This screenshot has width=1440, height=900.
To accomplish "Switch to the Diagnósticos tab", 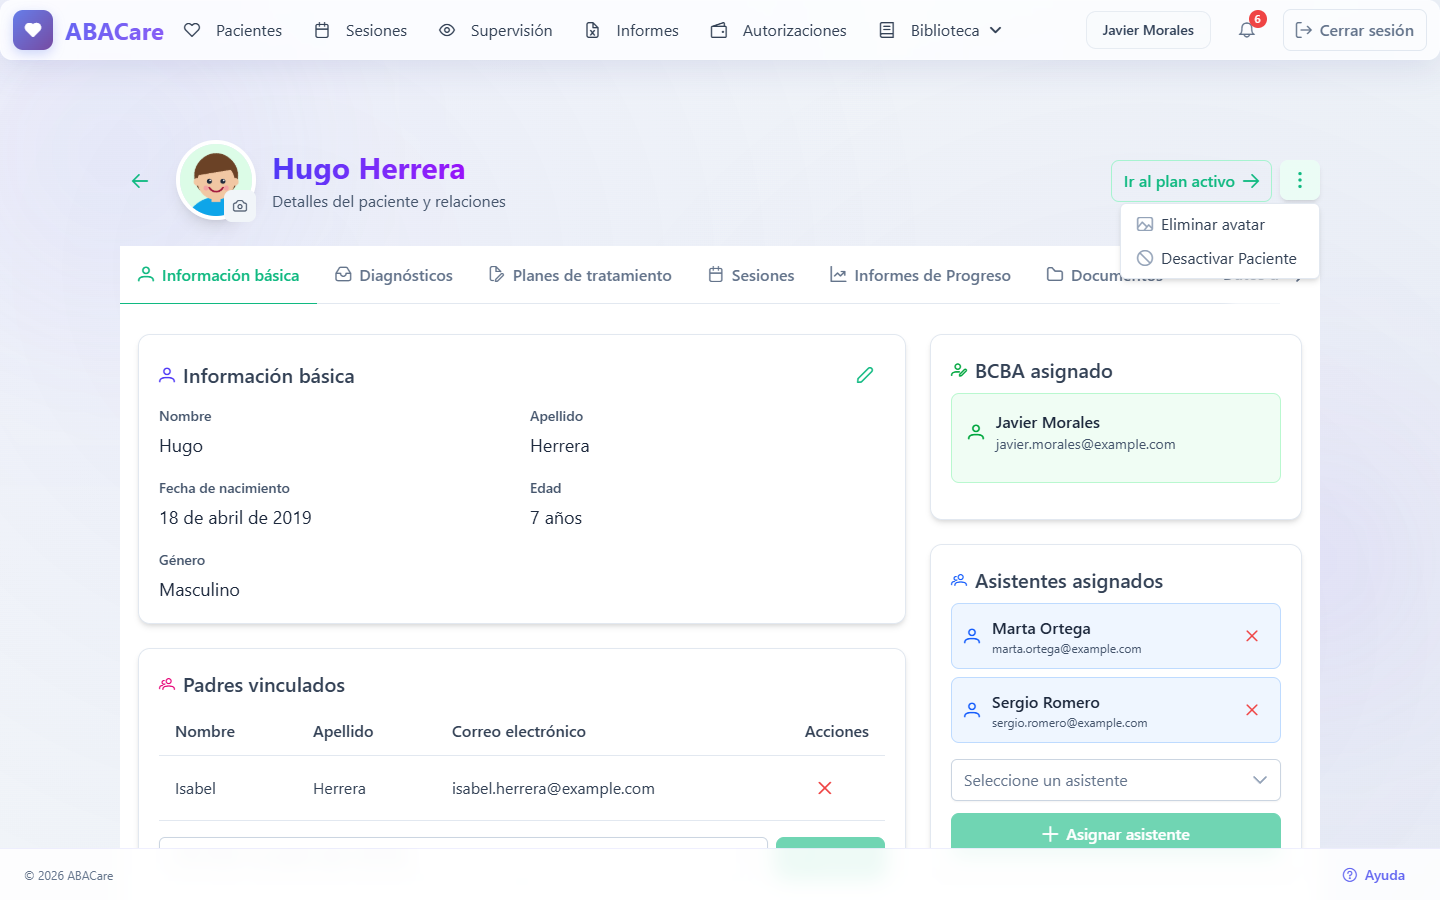I will [394, 275].
